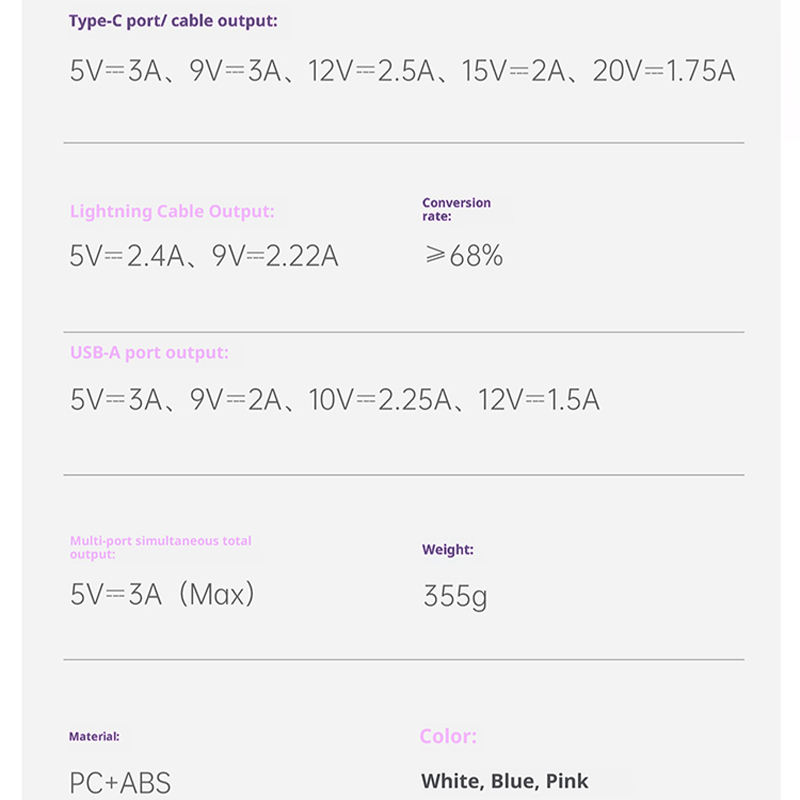Click the 9V=2.22A Lightning value
This screenshot has width=800, height=800.
click(275, 256)
